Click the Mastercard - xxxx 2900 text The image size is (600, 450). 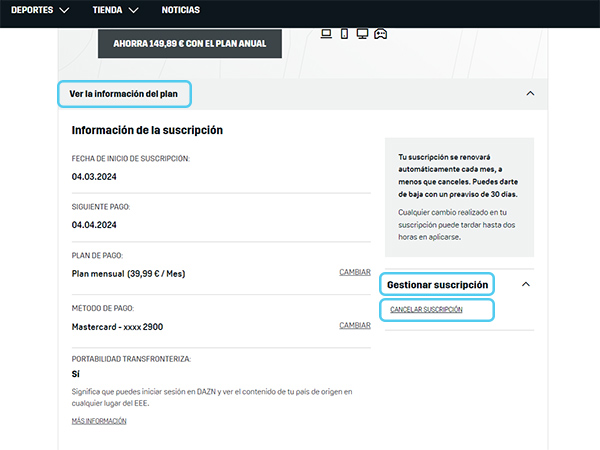tap(117, 327)
